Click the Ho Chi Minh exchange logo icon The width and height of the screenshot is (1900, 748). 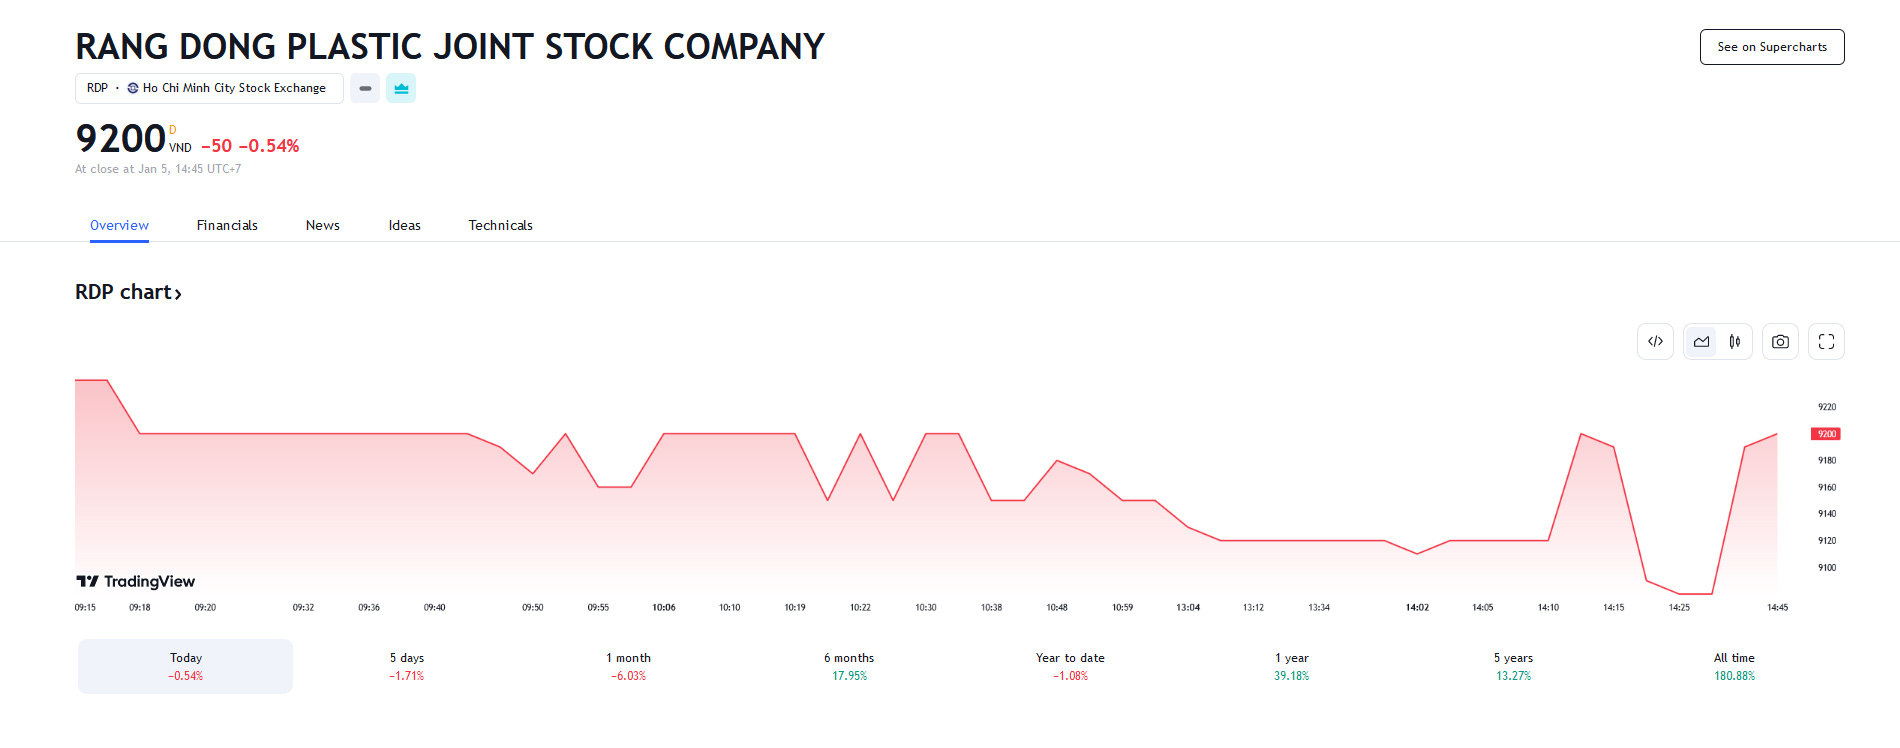tap(131, 88)
